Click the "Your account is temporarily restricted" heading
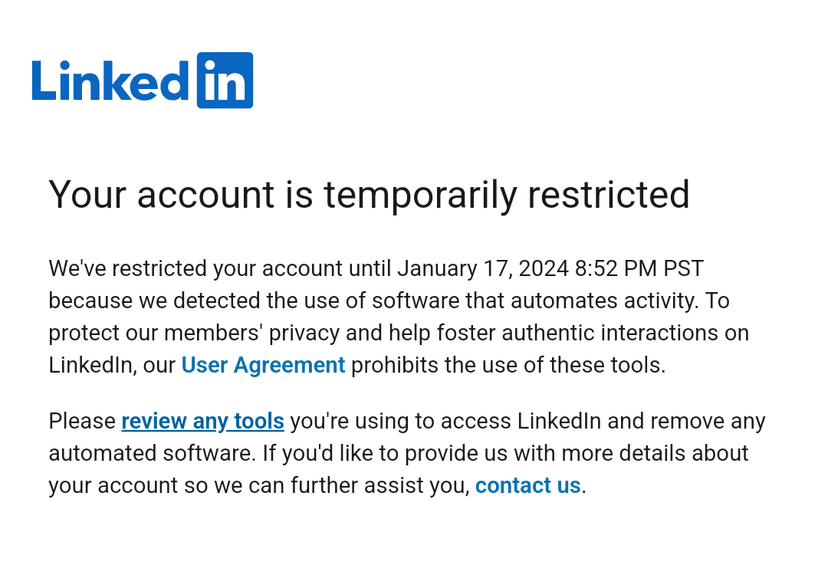The image size is (828, 562). click(x=369, y=194)
